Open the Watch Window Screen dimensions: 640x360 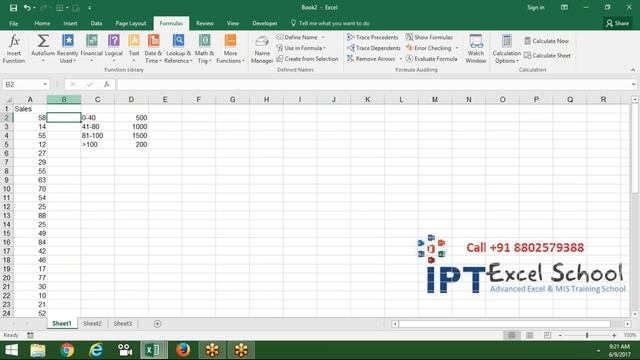(476, 49)
